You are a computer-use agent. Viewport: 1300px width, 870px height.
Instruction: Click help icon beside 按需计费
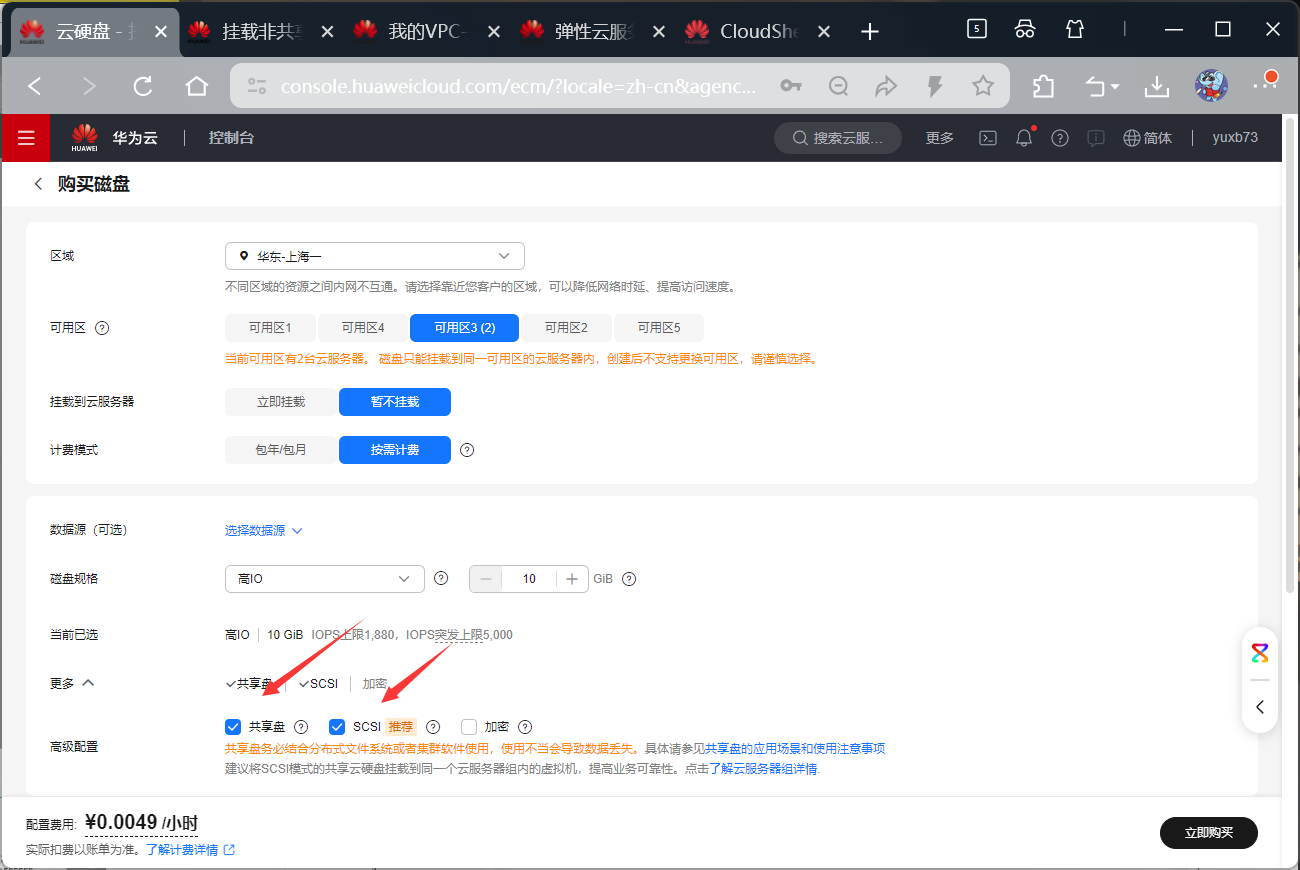pyautogui.click(x=467, y=450)
